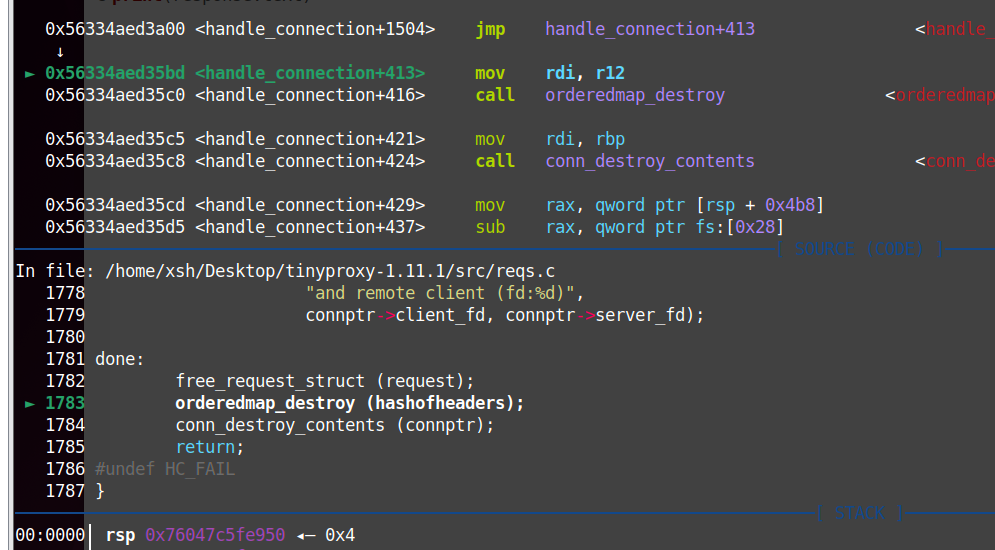The width and height of the screenshot is (995, 550).
Task: Click the green current-instruction arrow in disassembly
Action: coord(30,73)
